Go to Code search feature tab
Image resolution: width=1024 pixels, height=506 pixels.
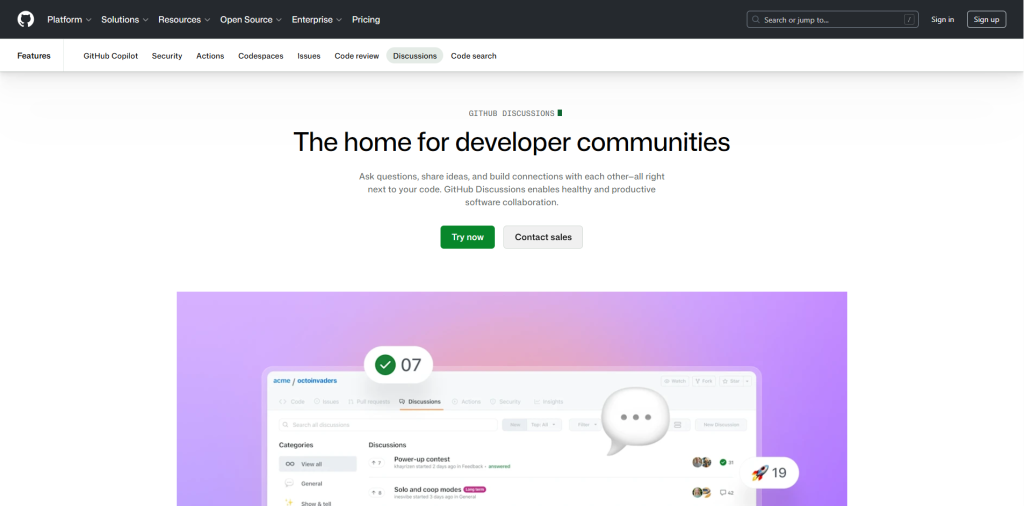coord(473,56)
